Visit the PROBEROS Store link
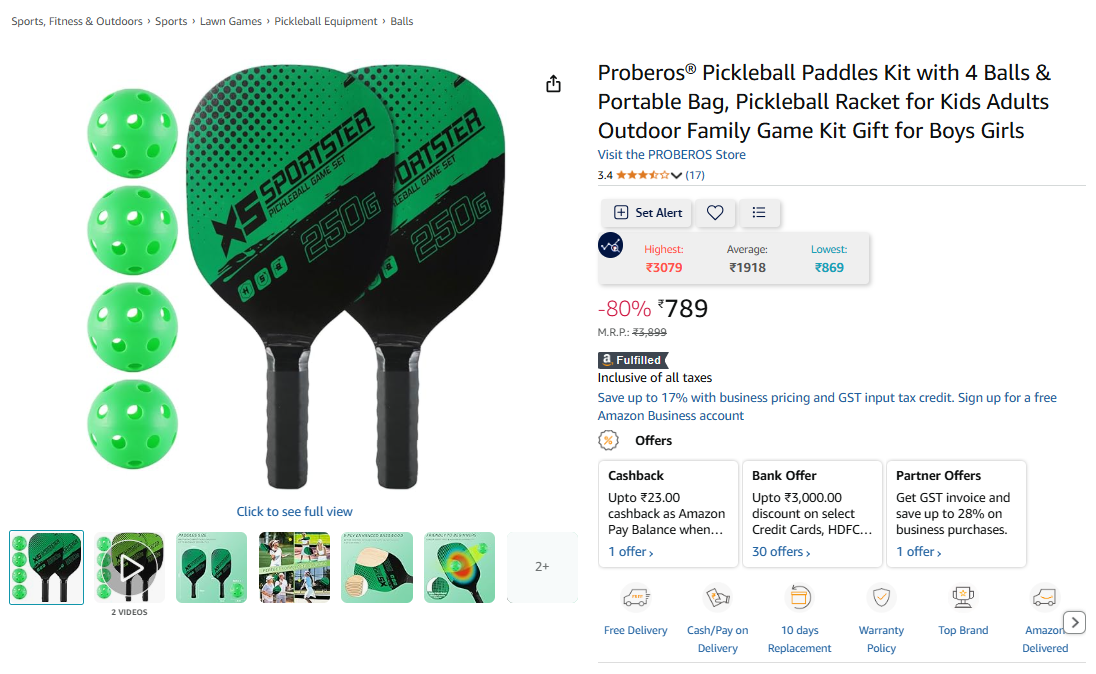The height and width of the screenshot is (674, 1096). pos(671,155)
